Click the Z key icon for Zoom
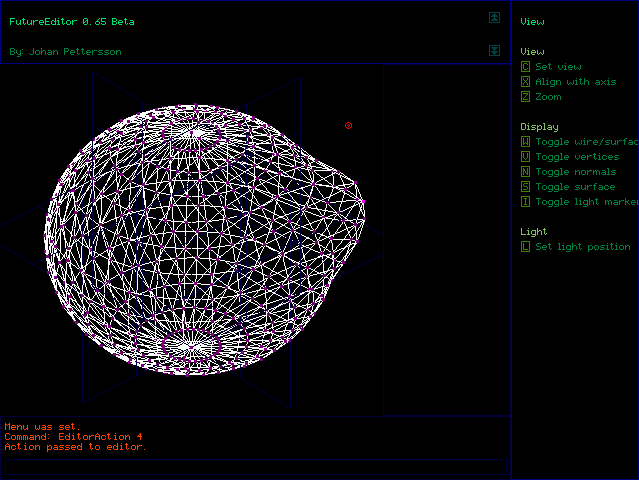Viewport: 639px width, 480px height. pyautogui.click(x=526, y=97)
